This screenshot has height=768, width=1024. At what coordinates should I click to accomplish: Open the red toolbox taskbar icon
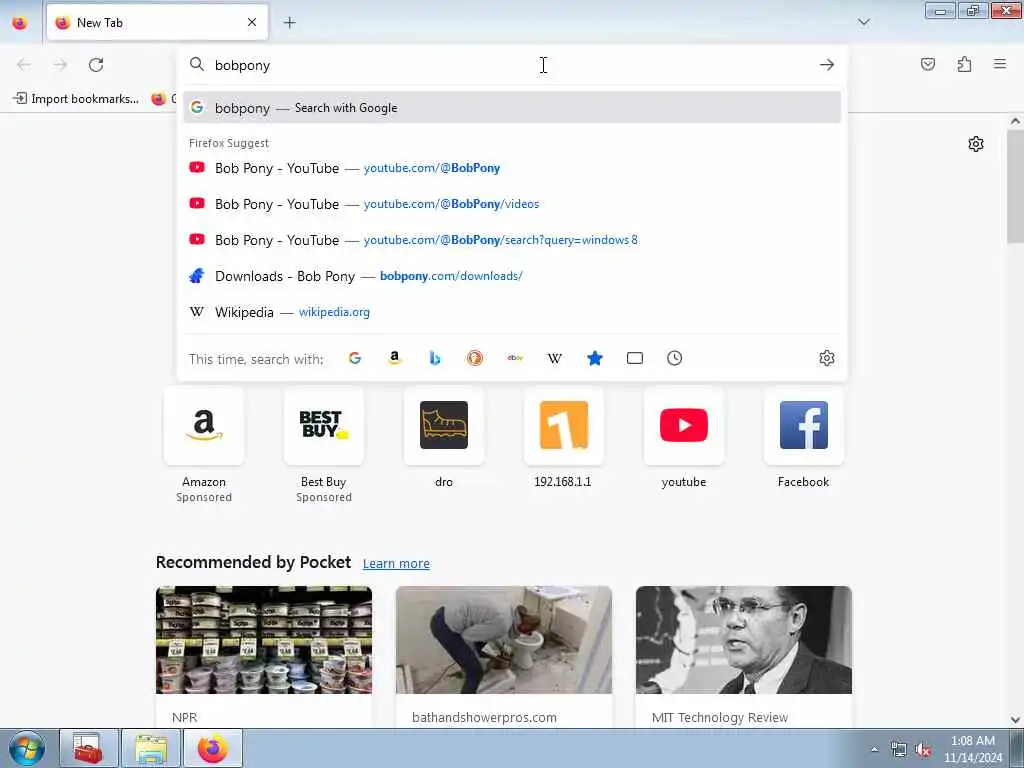coord(89,748)
